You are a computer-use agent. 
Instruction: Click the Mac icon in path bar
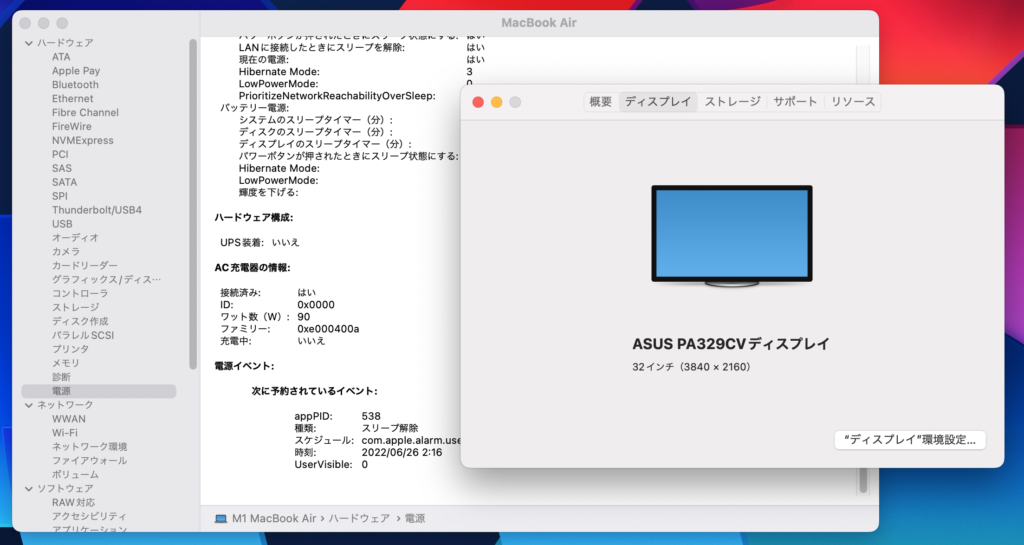coord(221,519)
